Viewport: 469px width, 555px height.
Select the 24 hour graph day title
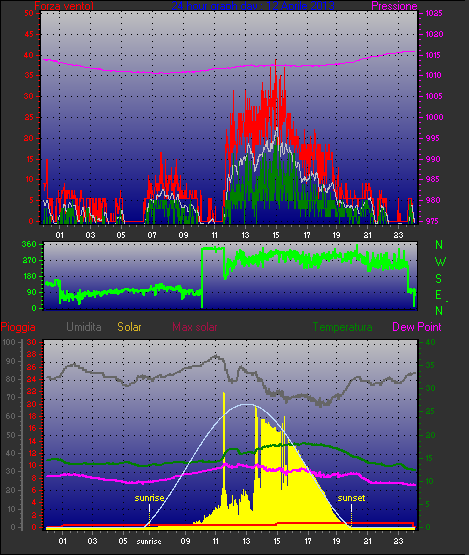[253, 6]
